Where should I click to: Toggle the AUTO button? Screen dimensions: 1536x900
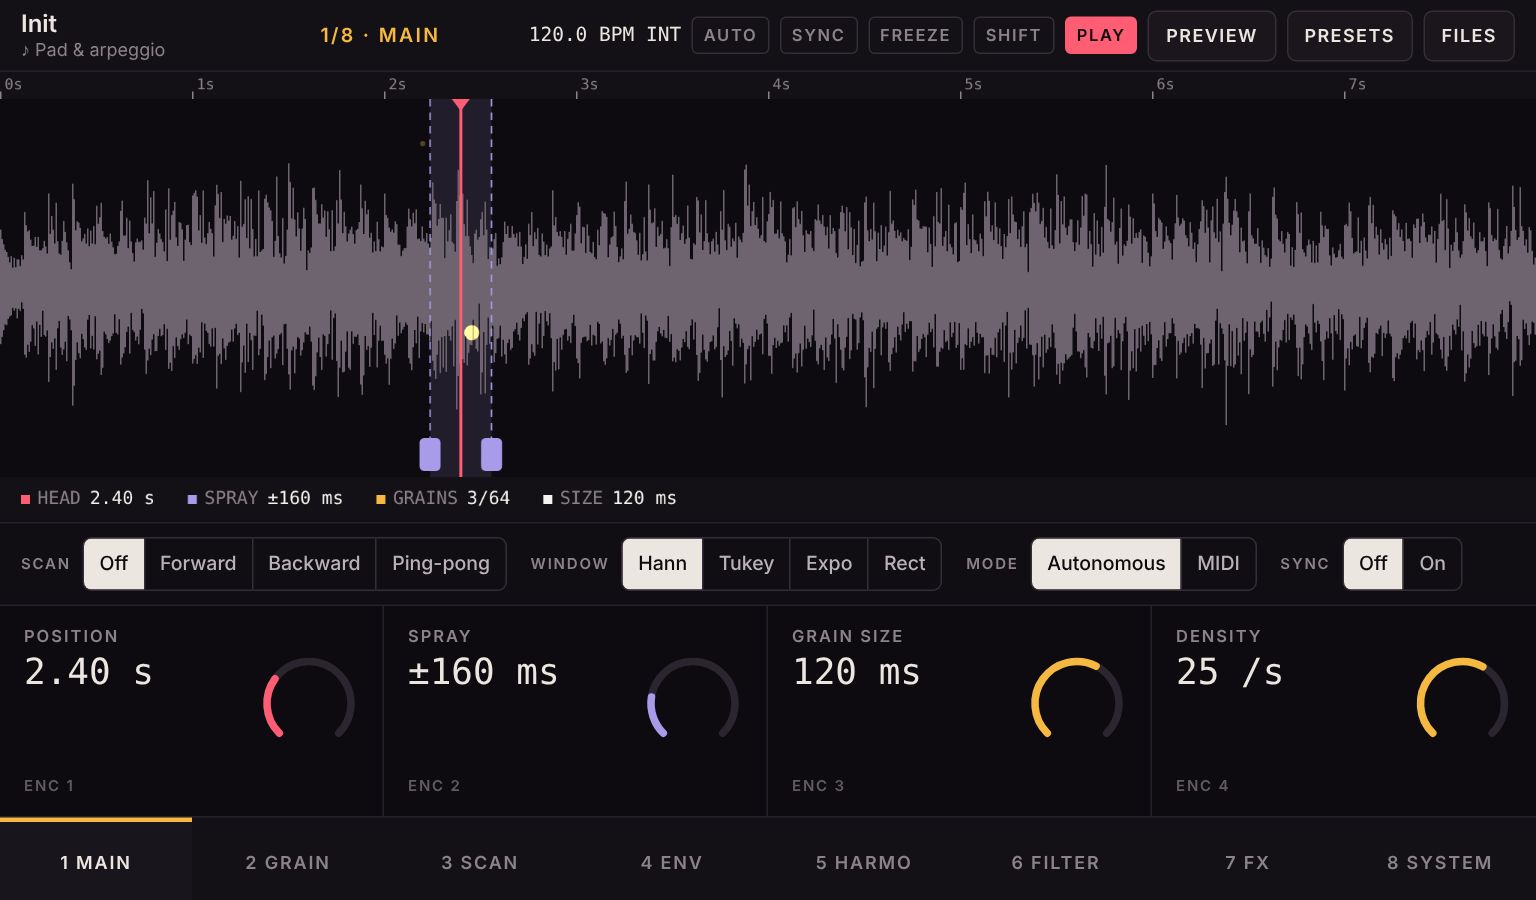click(x=730, y=35)
